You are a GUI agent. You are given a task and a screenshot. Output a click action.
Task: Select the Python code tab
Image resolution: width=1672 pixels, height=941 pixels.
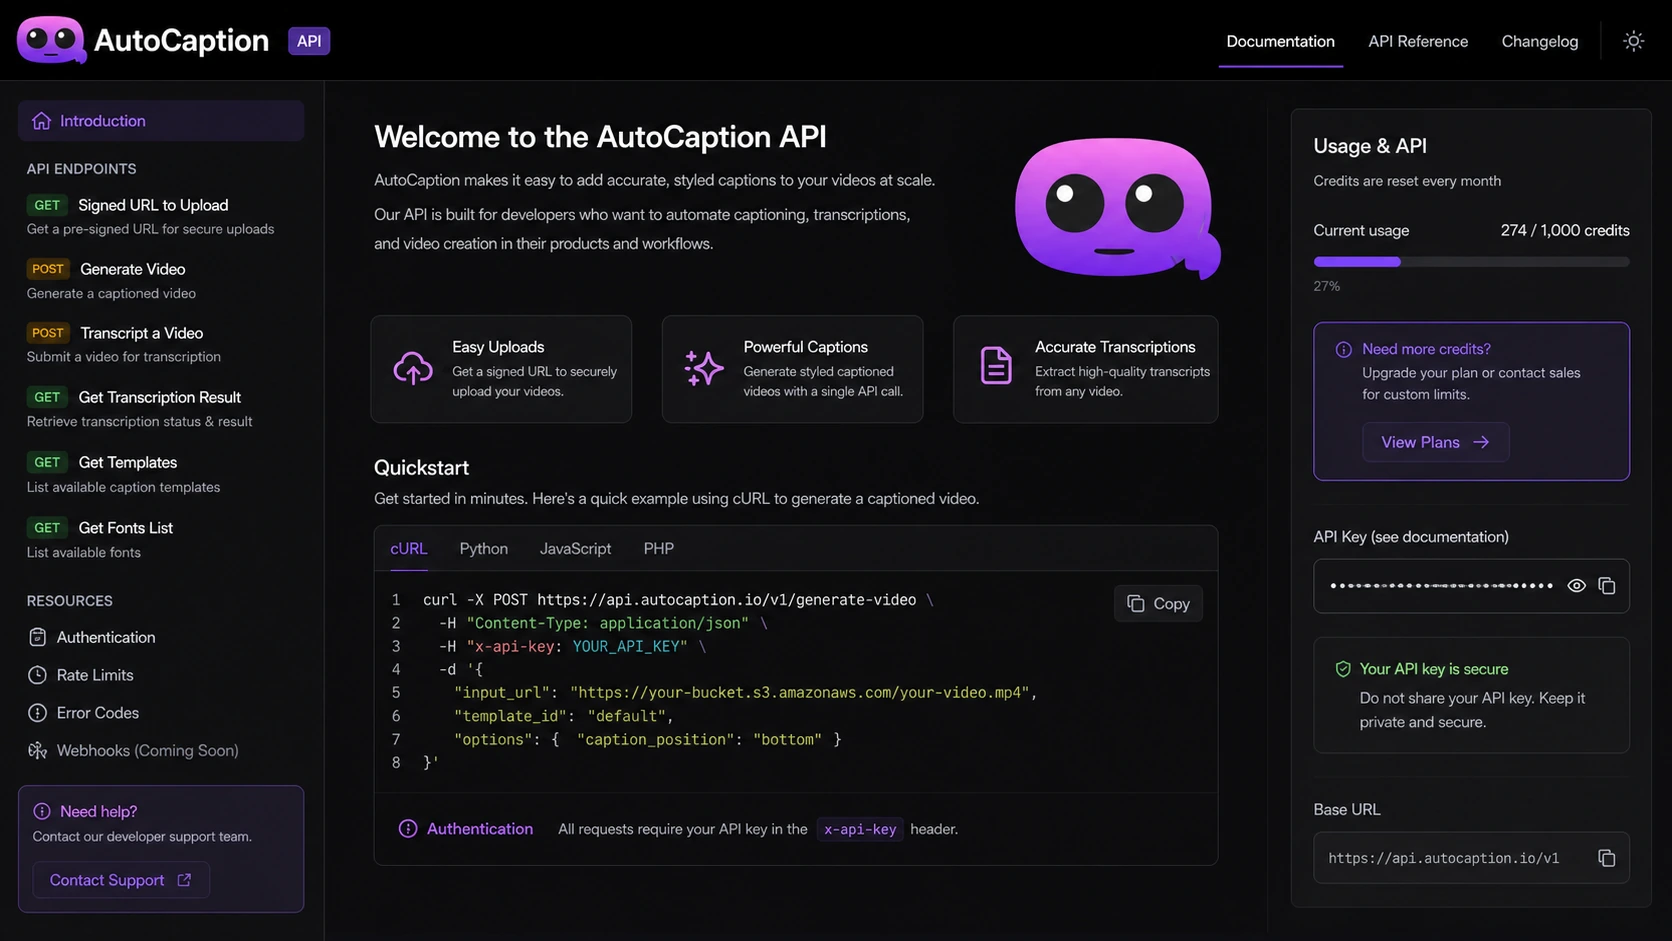(484, 549)
